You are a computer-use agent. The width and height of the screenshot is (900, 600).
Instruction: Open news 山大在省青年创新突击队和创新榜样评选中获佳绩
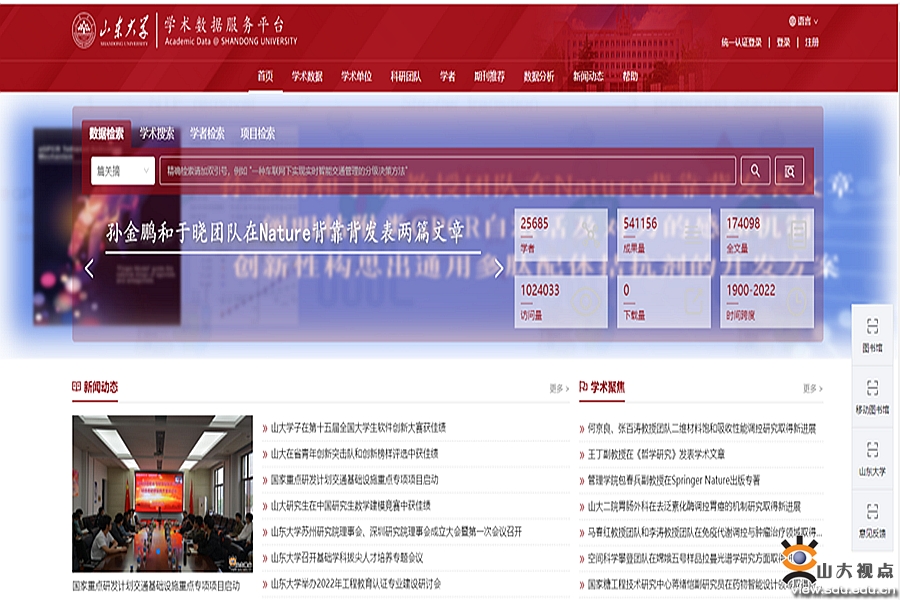[x=354, y=454]
